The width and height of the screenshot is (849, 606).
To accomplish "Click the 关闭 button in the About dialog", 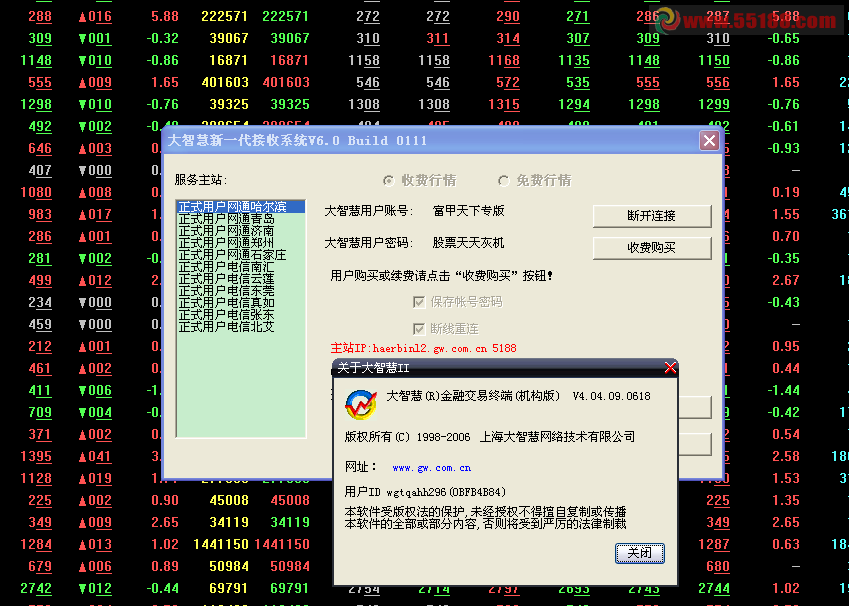I will (639, 553).
